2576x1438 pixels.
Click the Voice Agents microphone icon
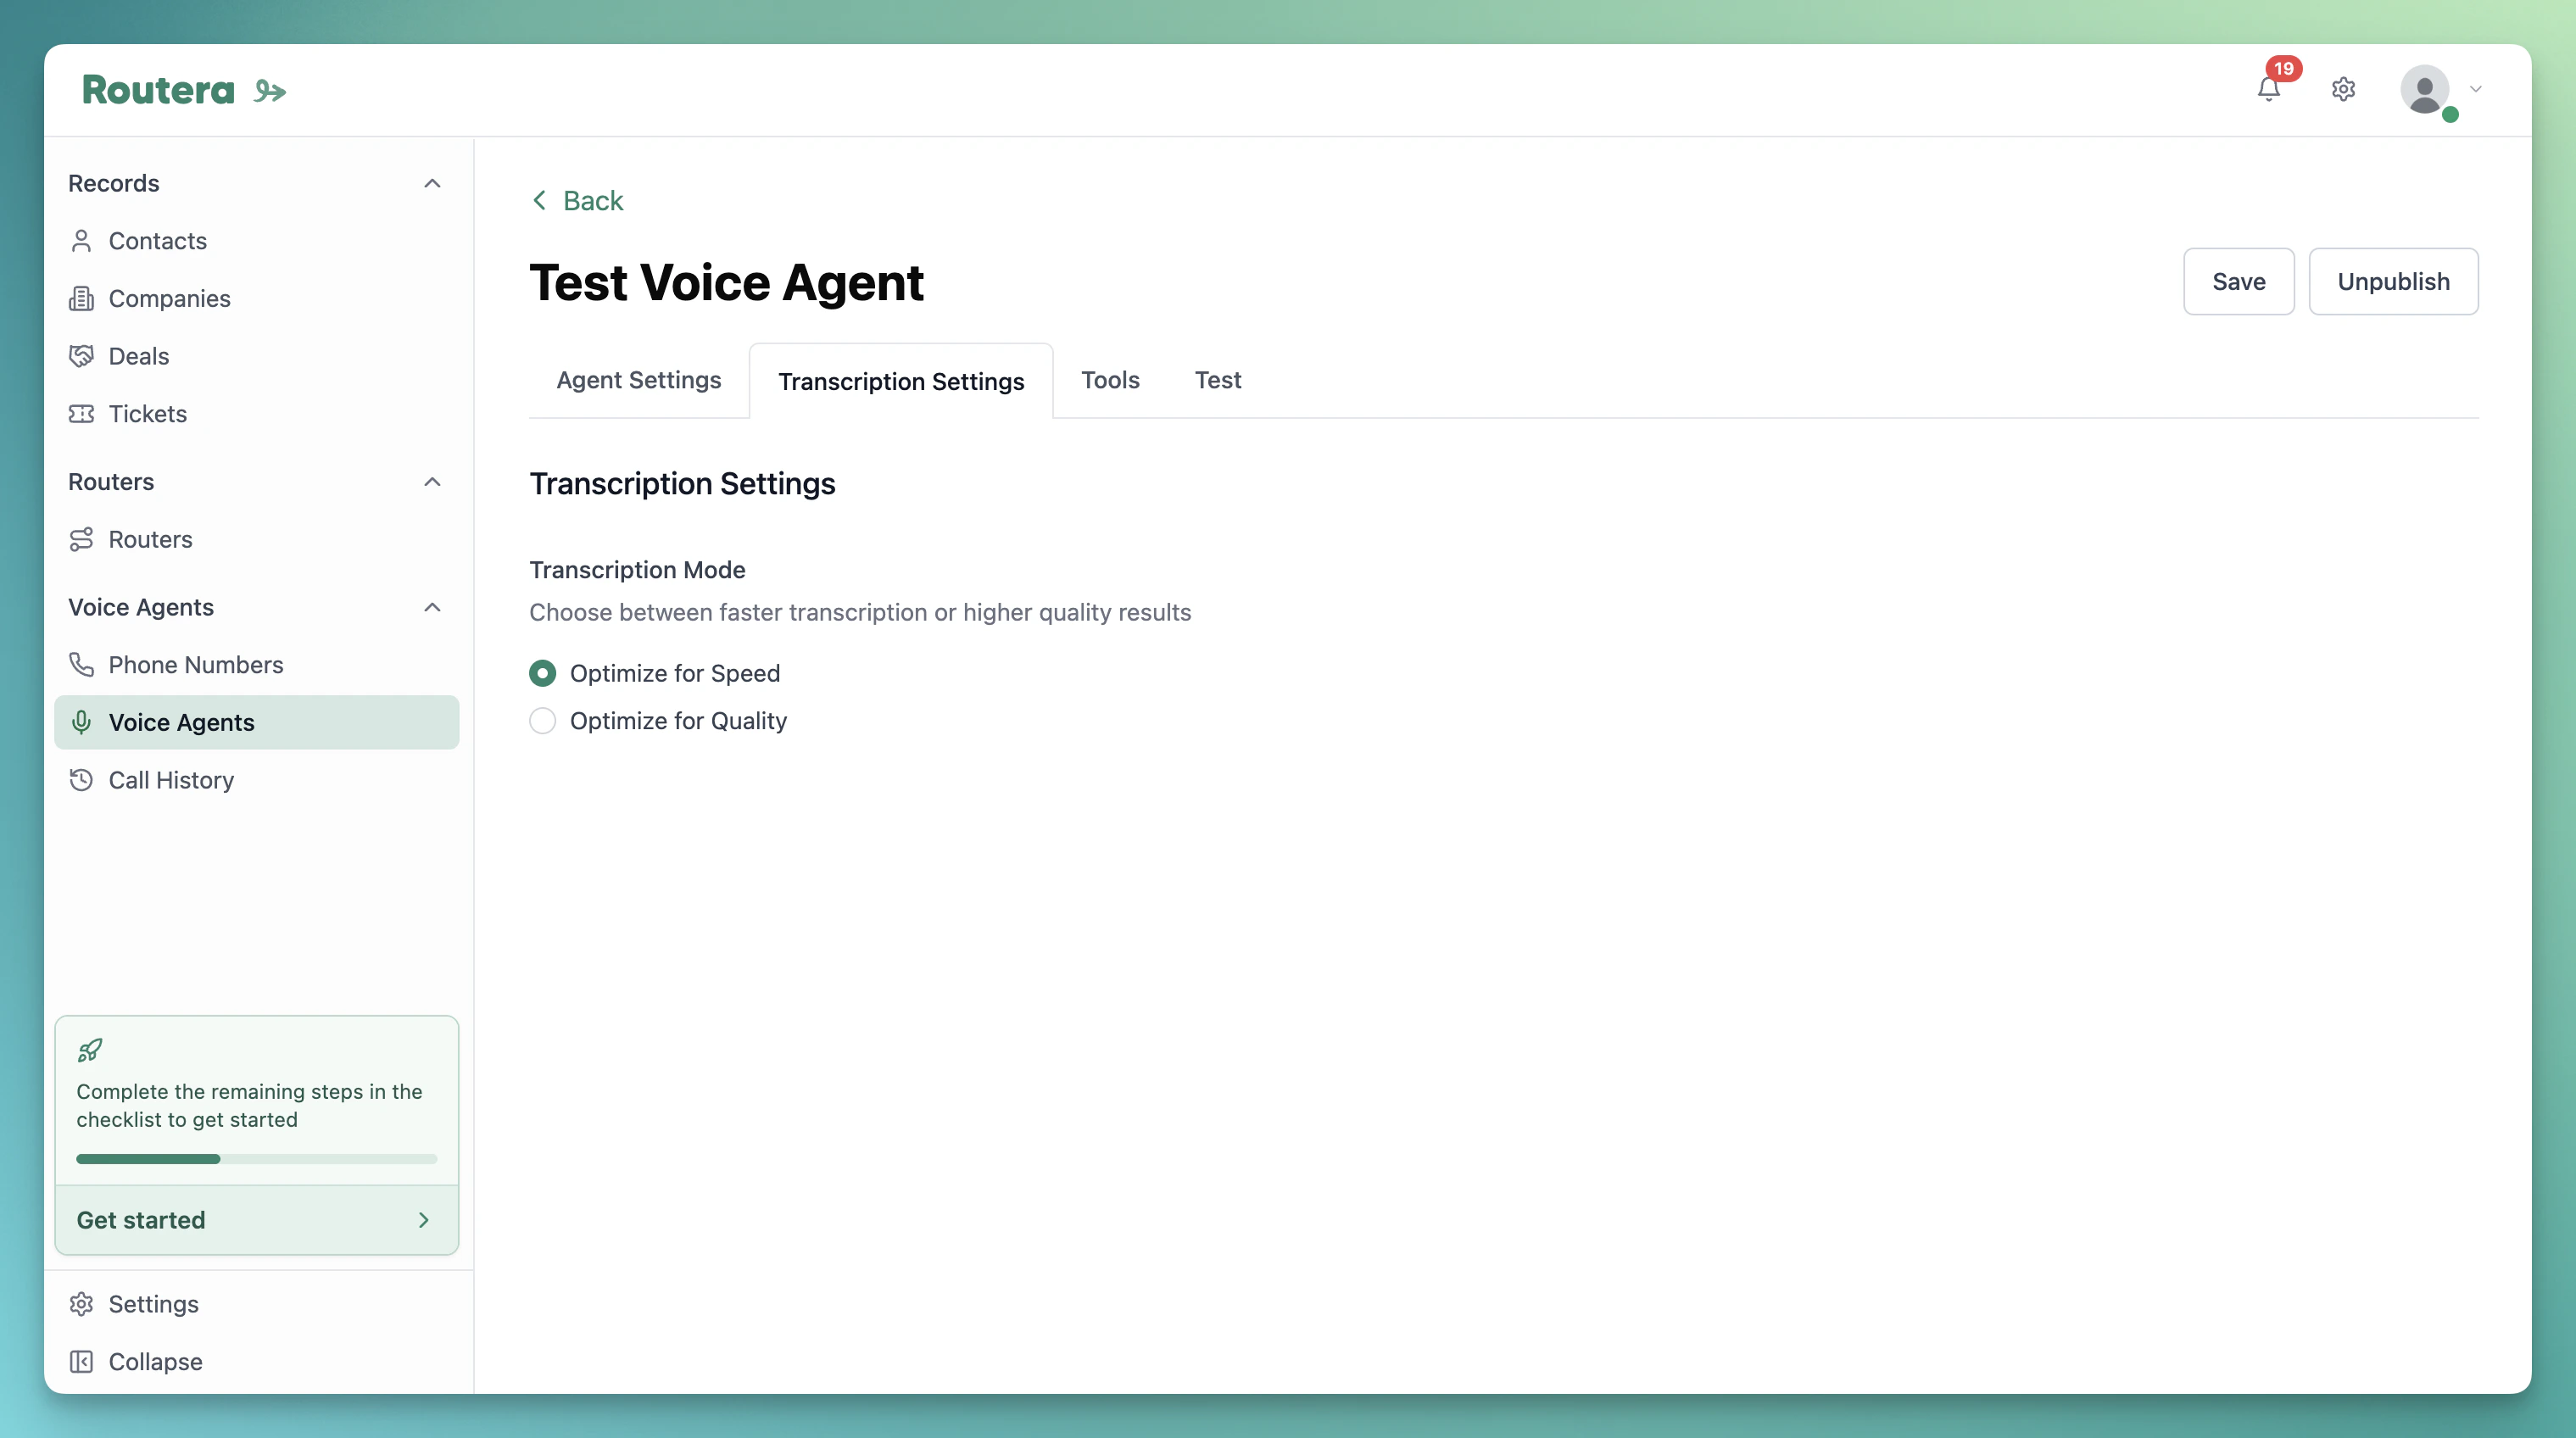click(x=81, y=722)
